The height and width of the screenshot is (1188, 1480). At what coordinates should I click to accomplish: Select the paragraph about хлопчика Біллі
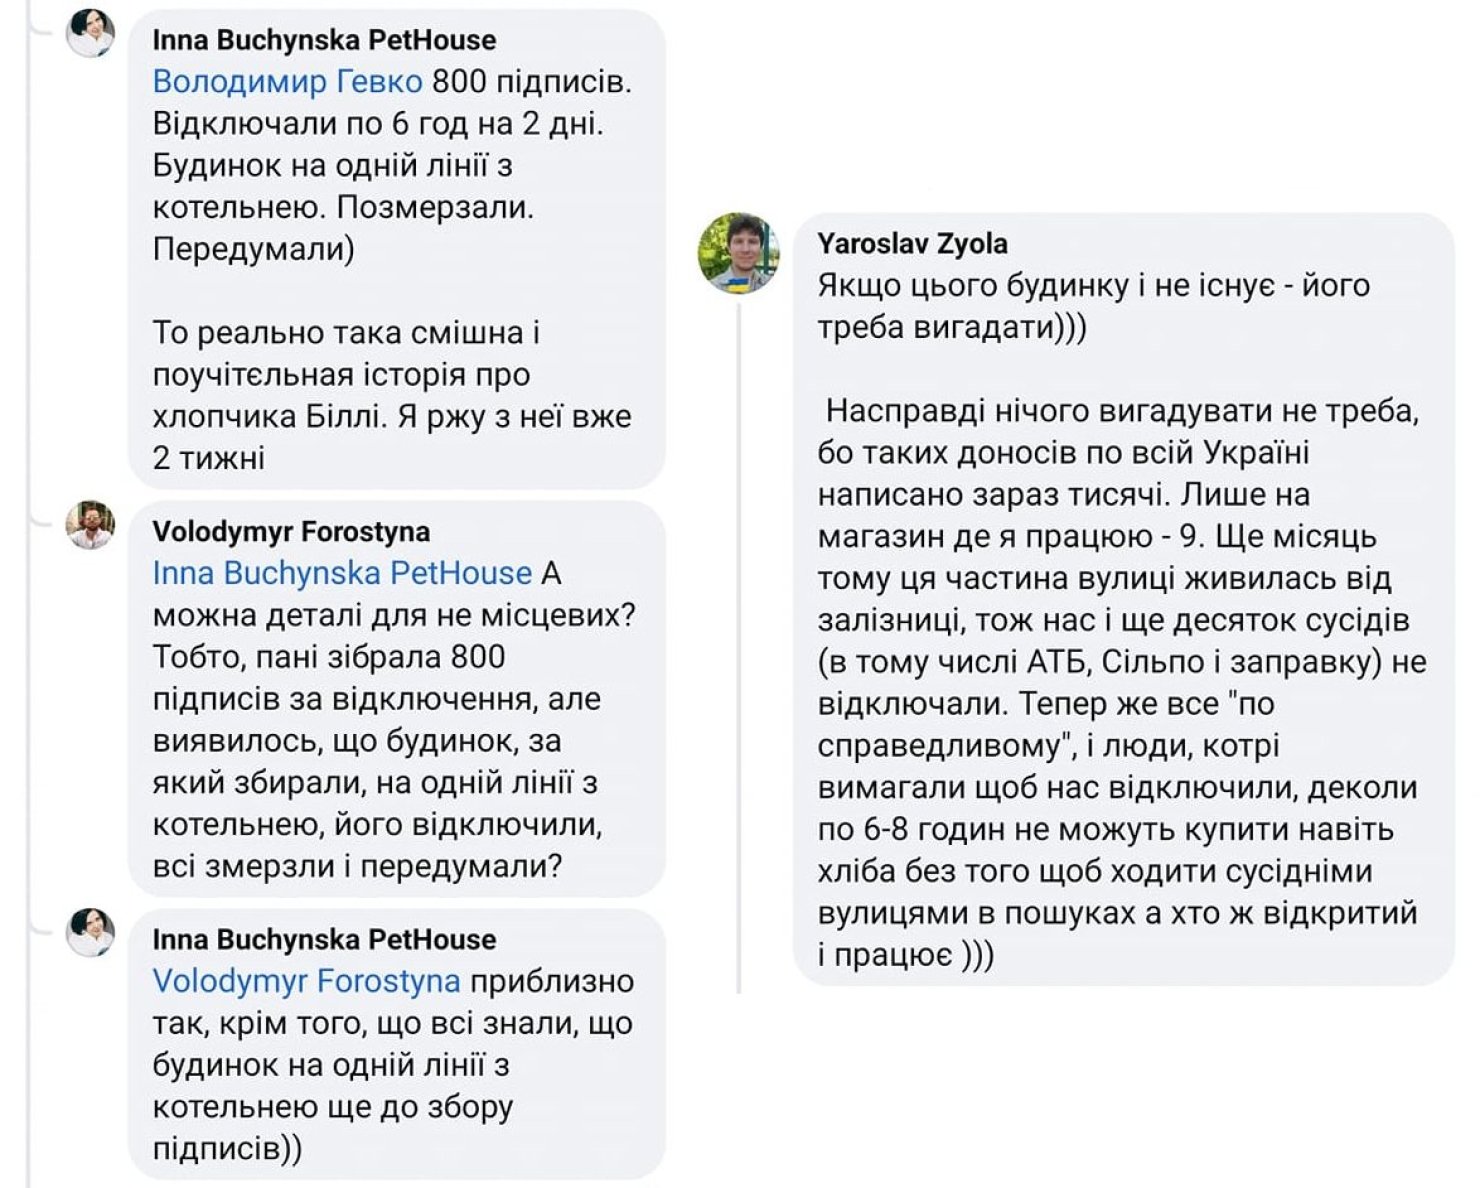click(390, 395)
